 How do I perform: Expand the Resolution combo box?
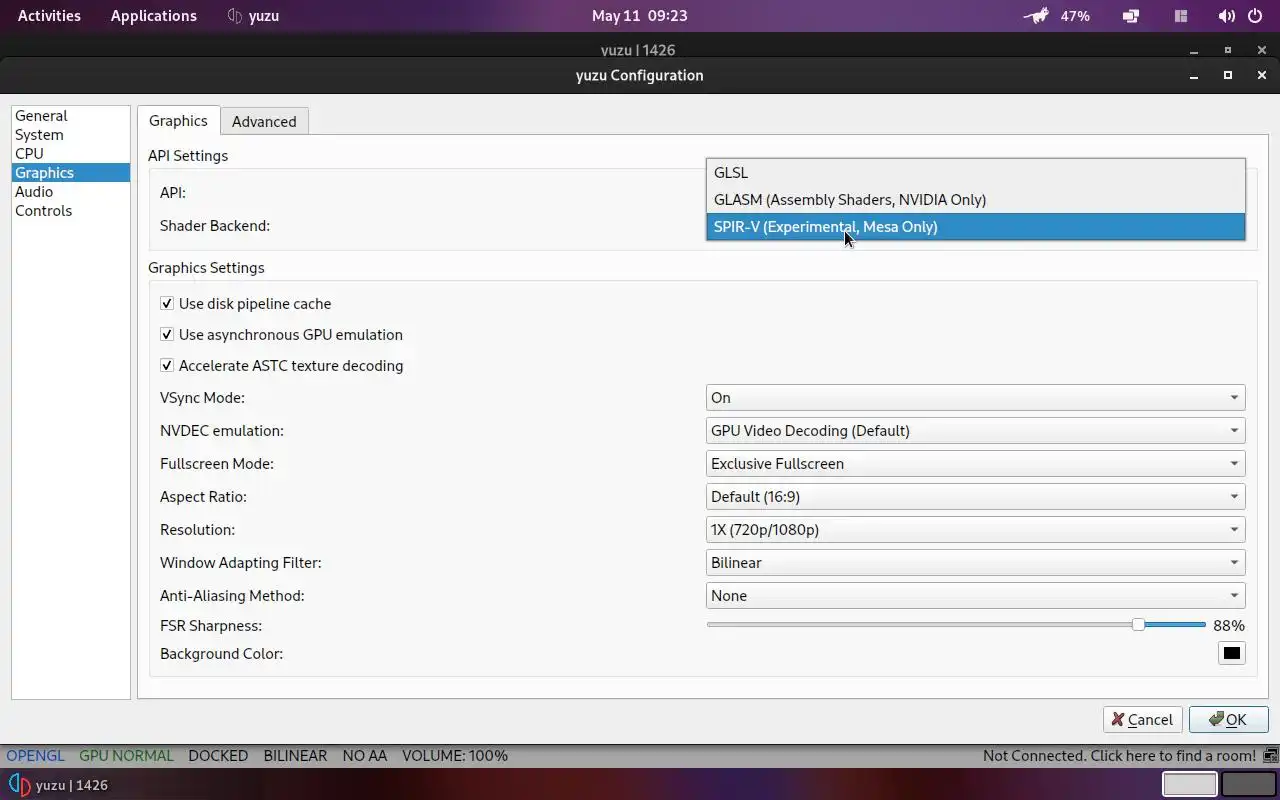pos(975,529)
